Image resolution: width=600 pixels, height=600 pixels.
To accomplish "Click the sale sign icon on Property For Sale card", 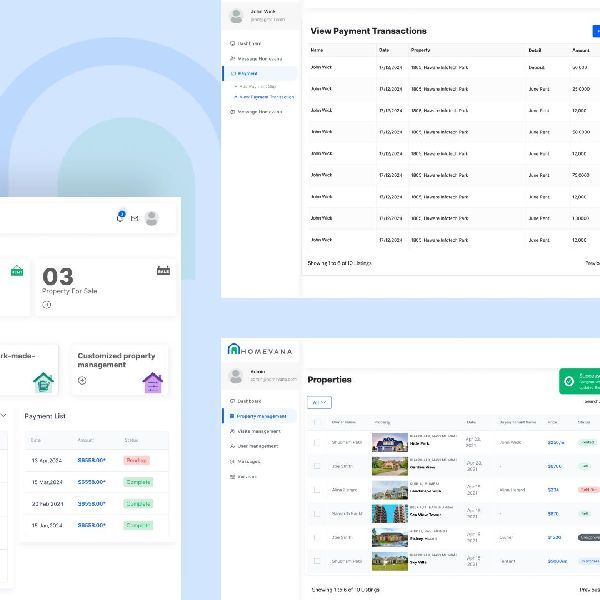I will coord(164,270).
